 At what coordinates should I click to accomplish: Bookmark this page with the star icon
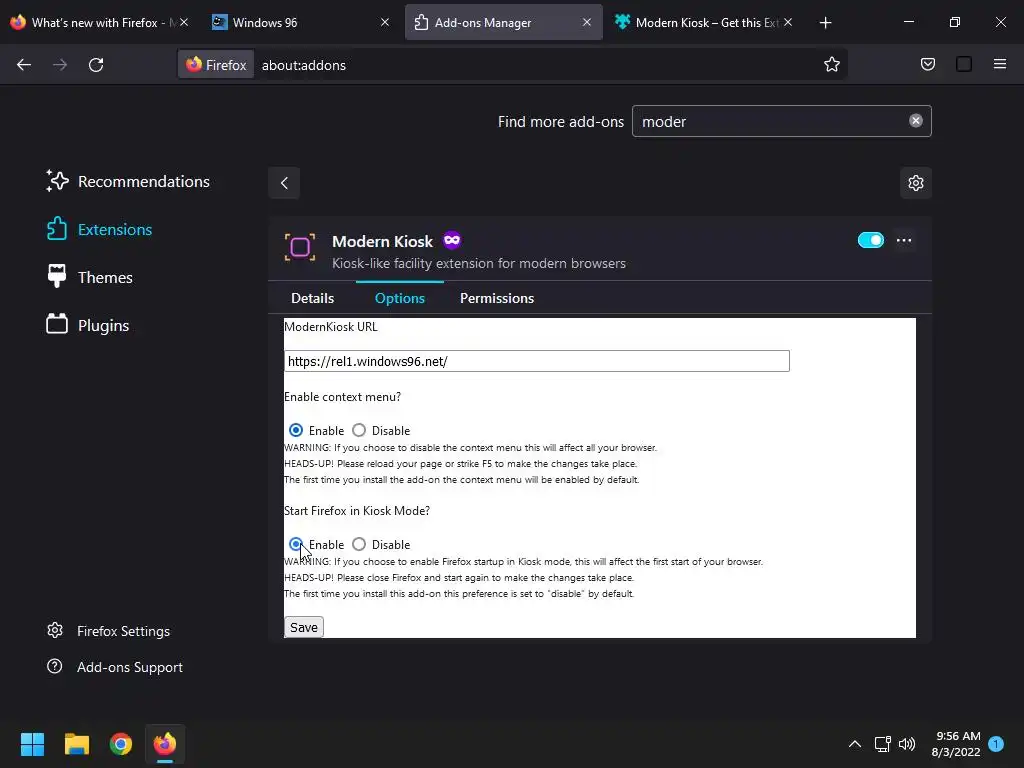831,64
